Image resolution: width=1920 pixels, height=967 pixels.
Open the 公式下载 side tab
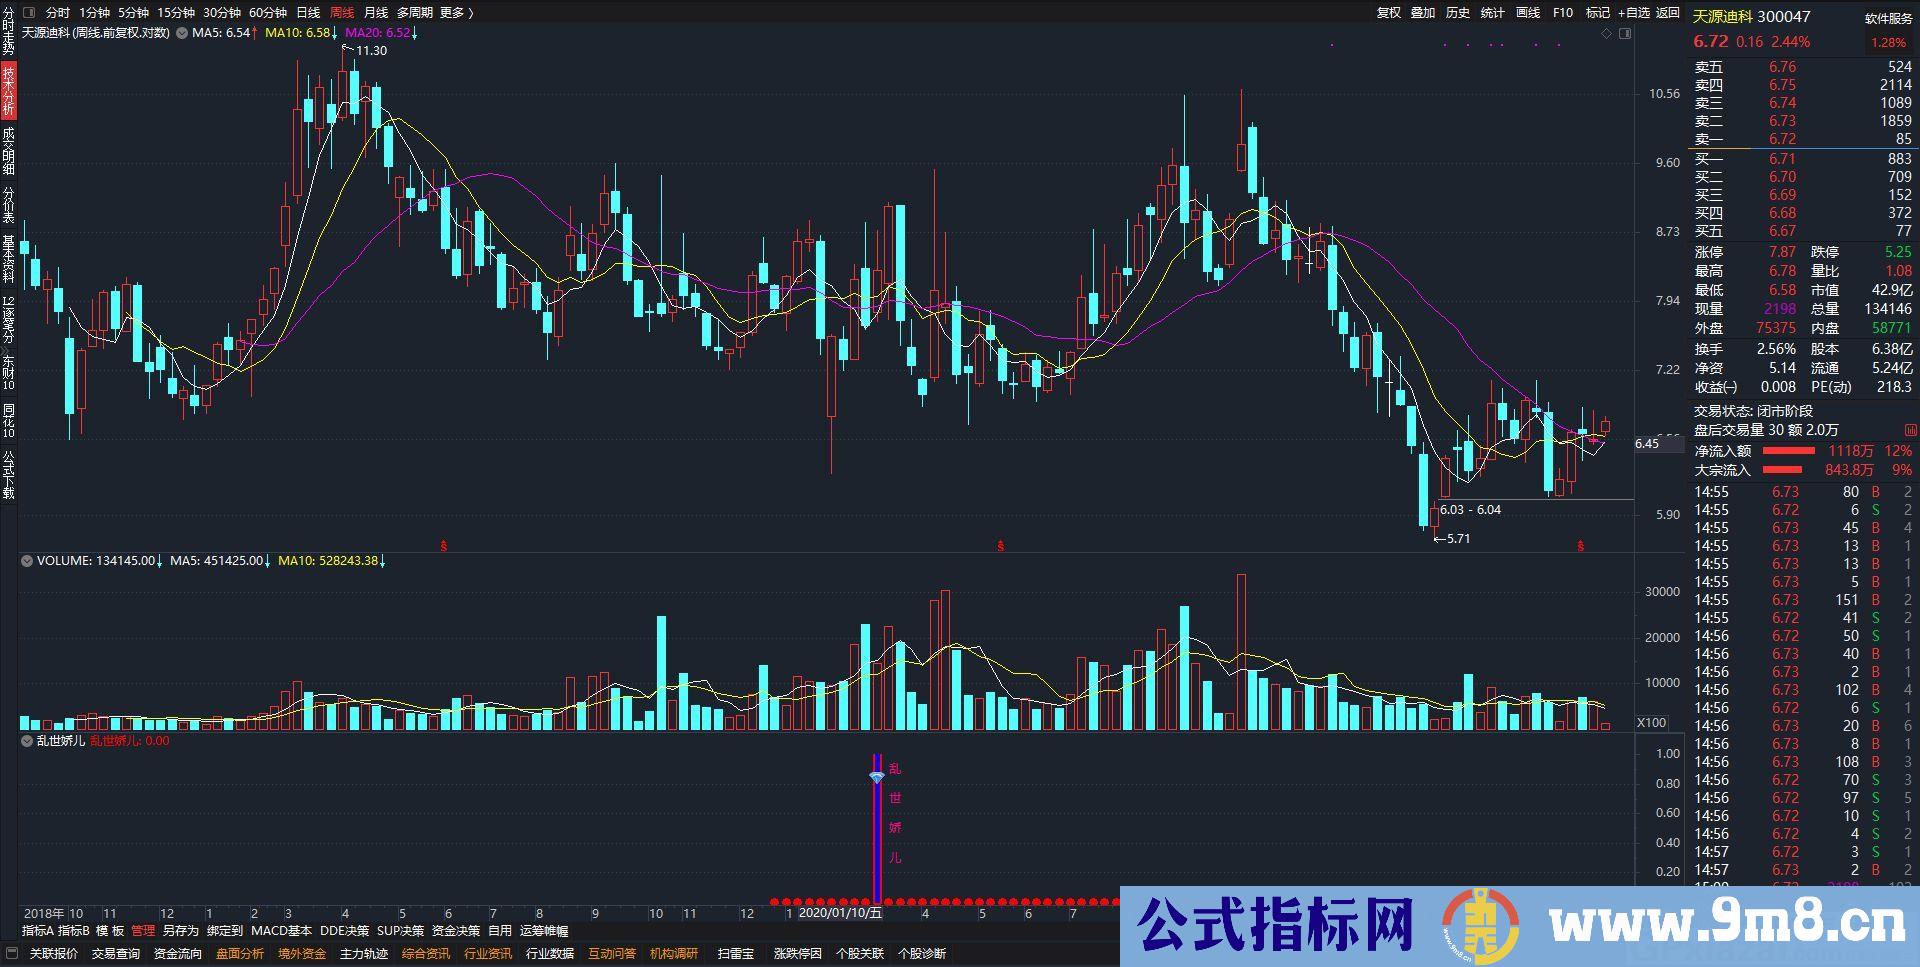coord(8,475)
